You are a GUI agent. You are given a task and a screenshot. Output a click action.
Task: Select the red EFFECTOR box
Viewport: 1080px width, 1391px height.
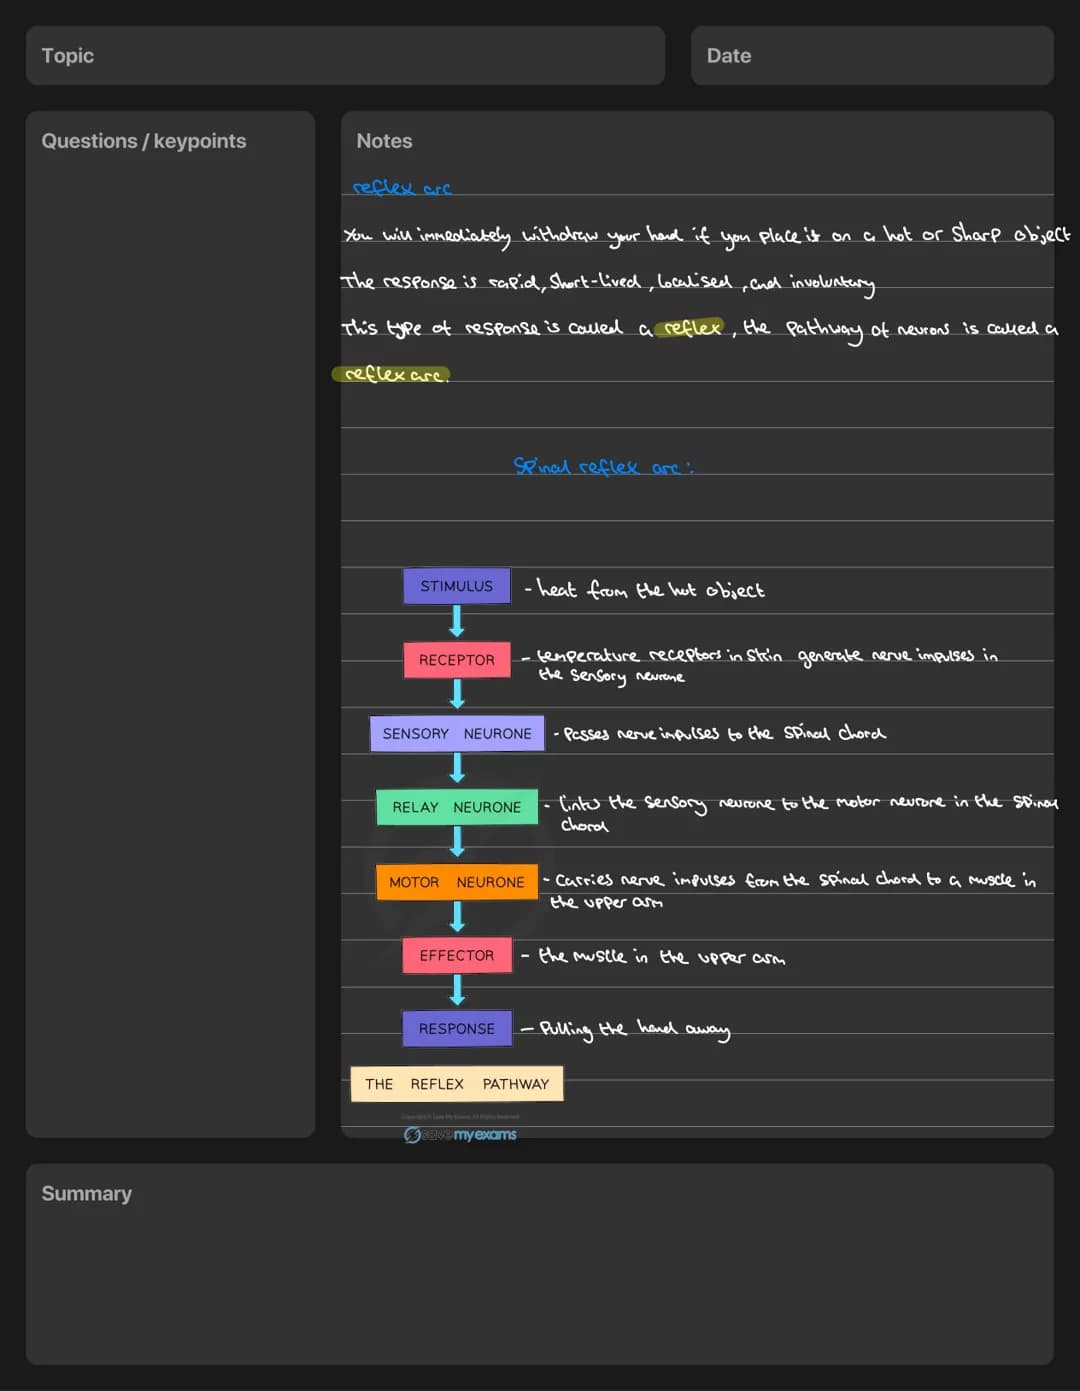(457, 955)
